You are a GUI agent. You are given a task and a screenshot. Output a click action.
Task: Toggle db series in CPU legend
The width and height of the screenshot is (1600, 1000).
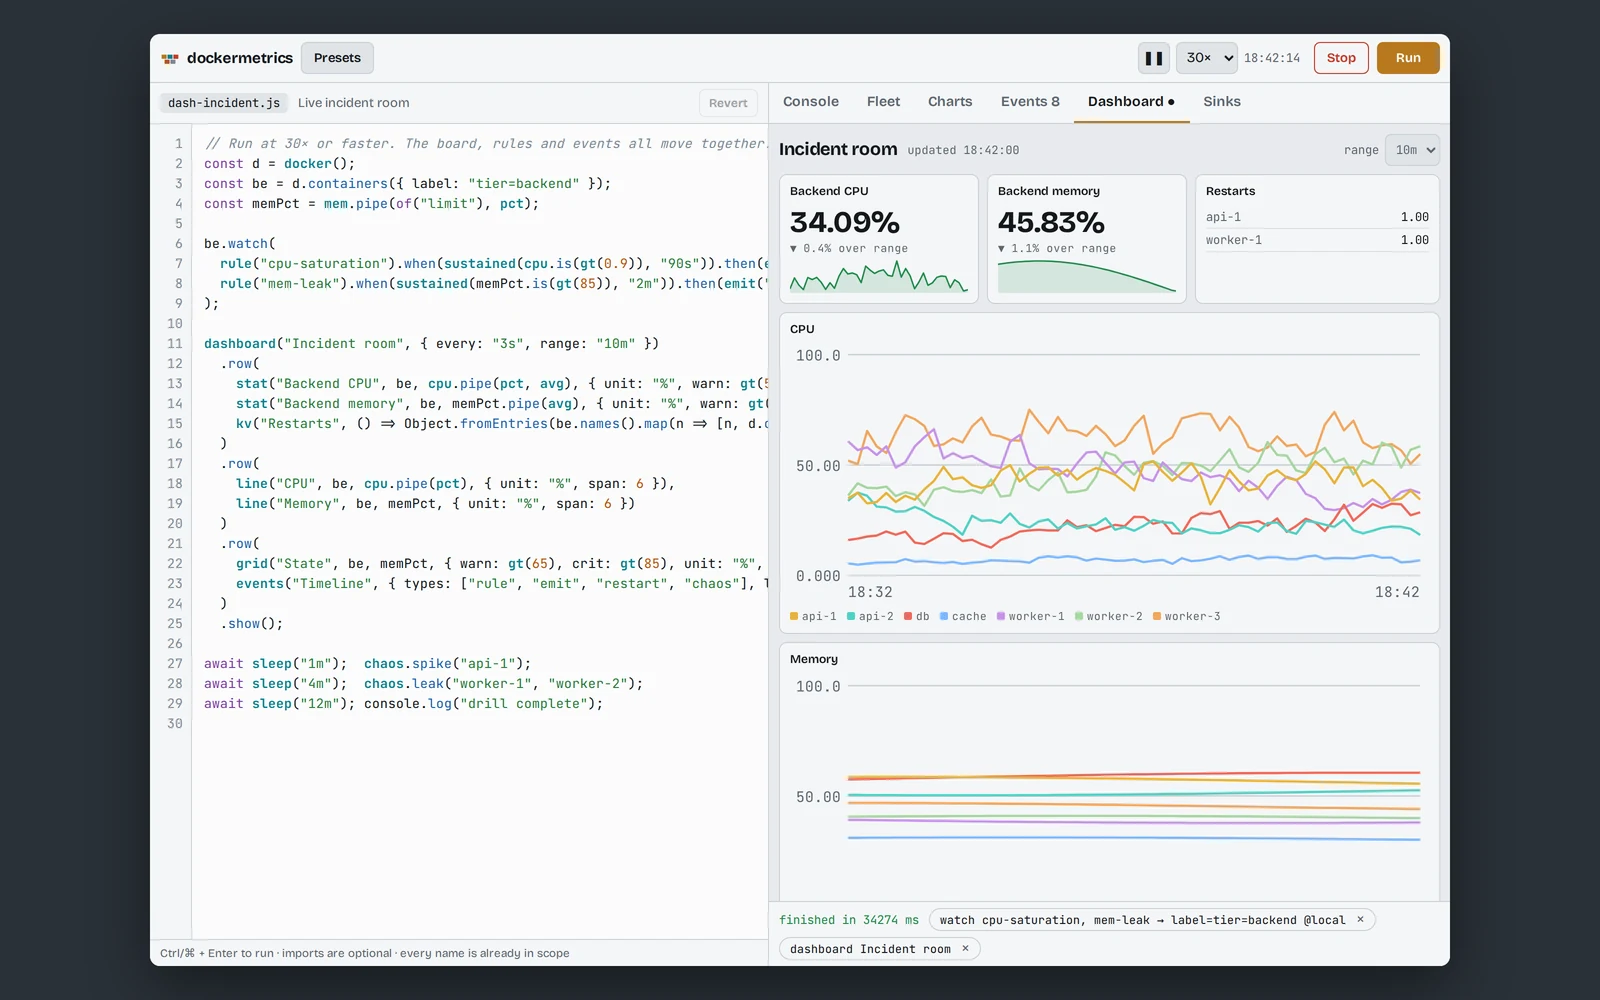(917, 617)
